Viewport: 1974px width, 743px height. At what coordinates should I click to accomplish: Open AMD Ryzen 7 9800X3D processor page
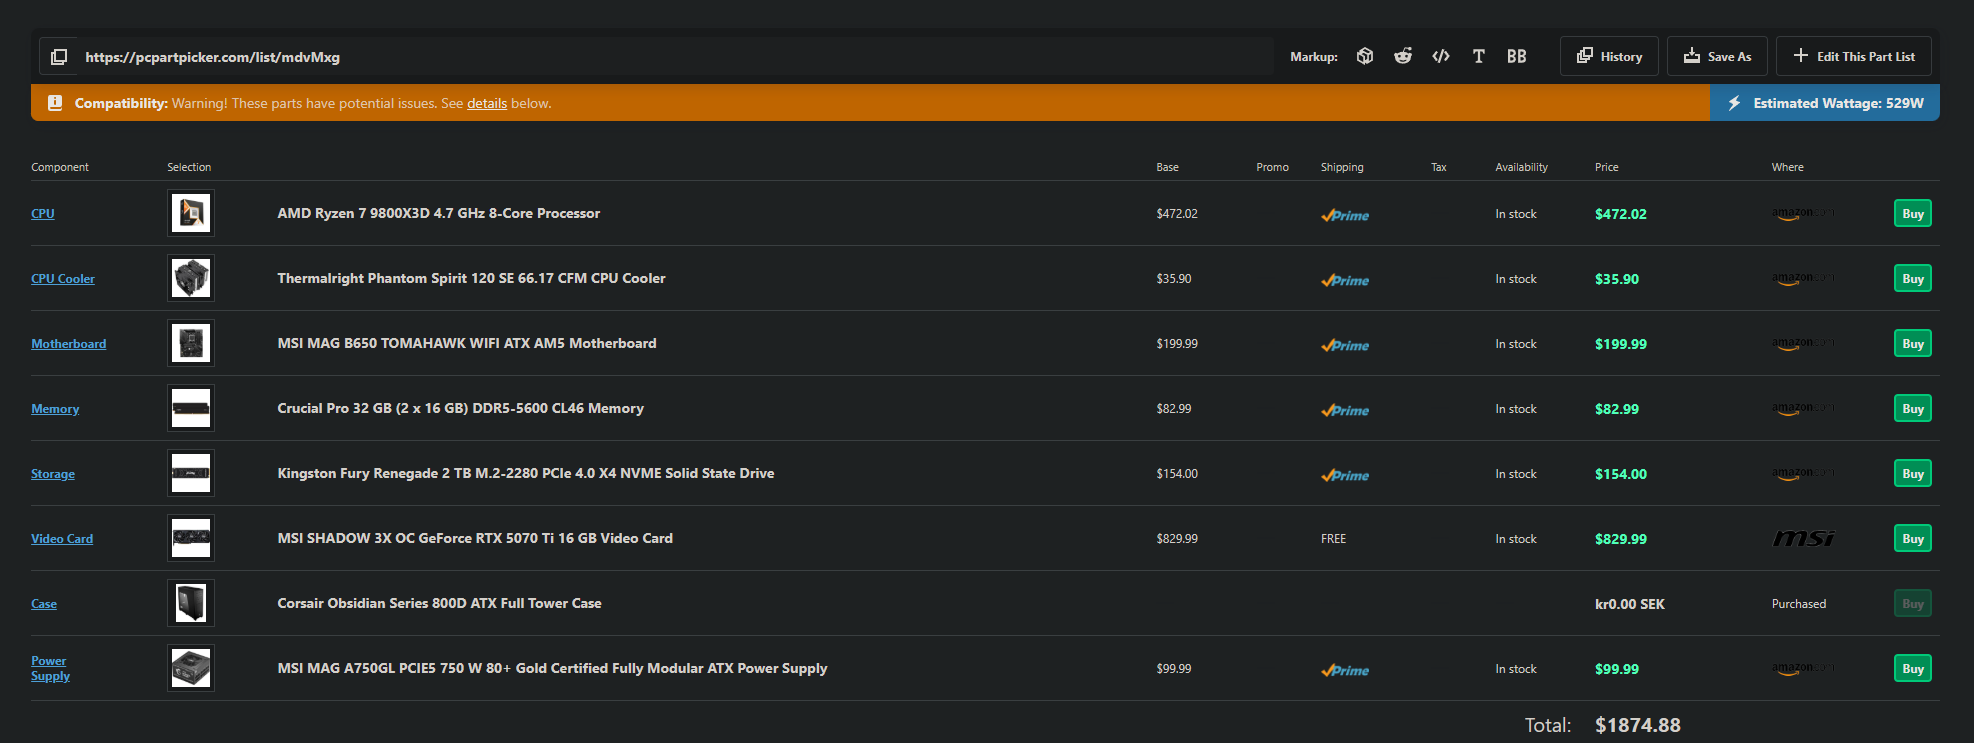[439, 213]
